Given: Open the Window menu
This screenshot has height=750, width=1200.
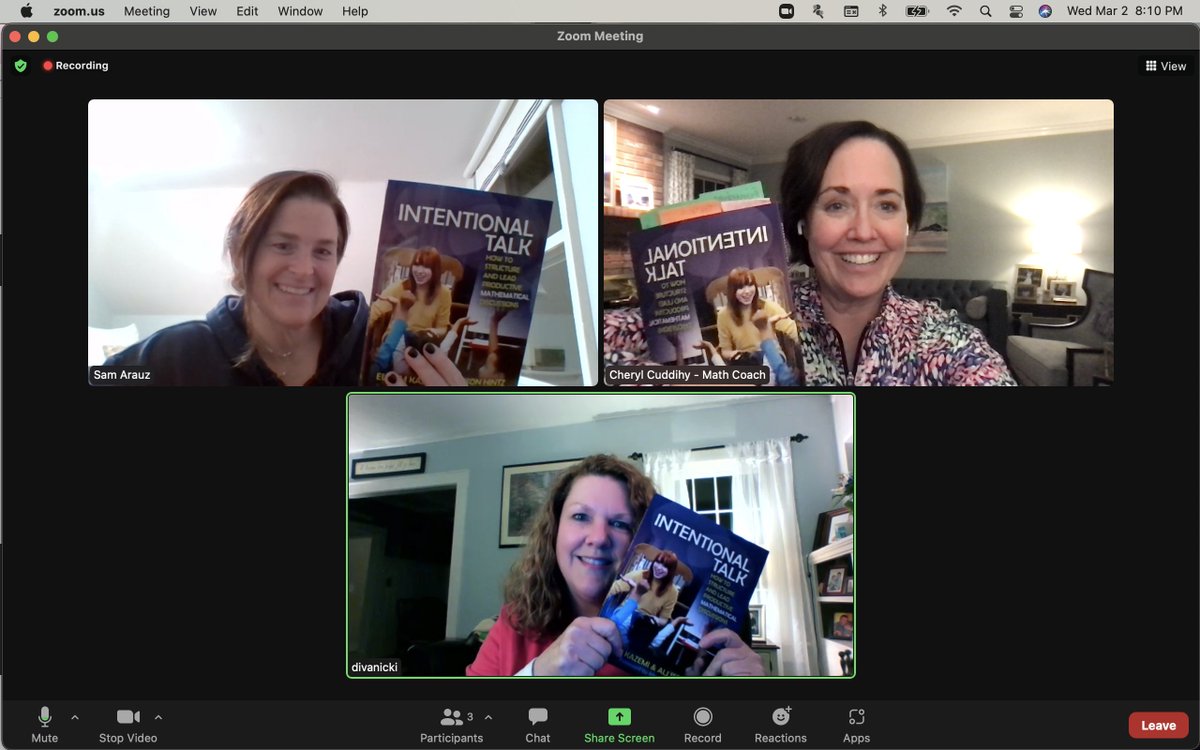Looking at the screenshot, I should tap(300, 11).
